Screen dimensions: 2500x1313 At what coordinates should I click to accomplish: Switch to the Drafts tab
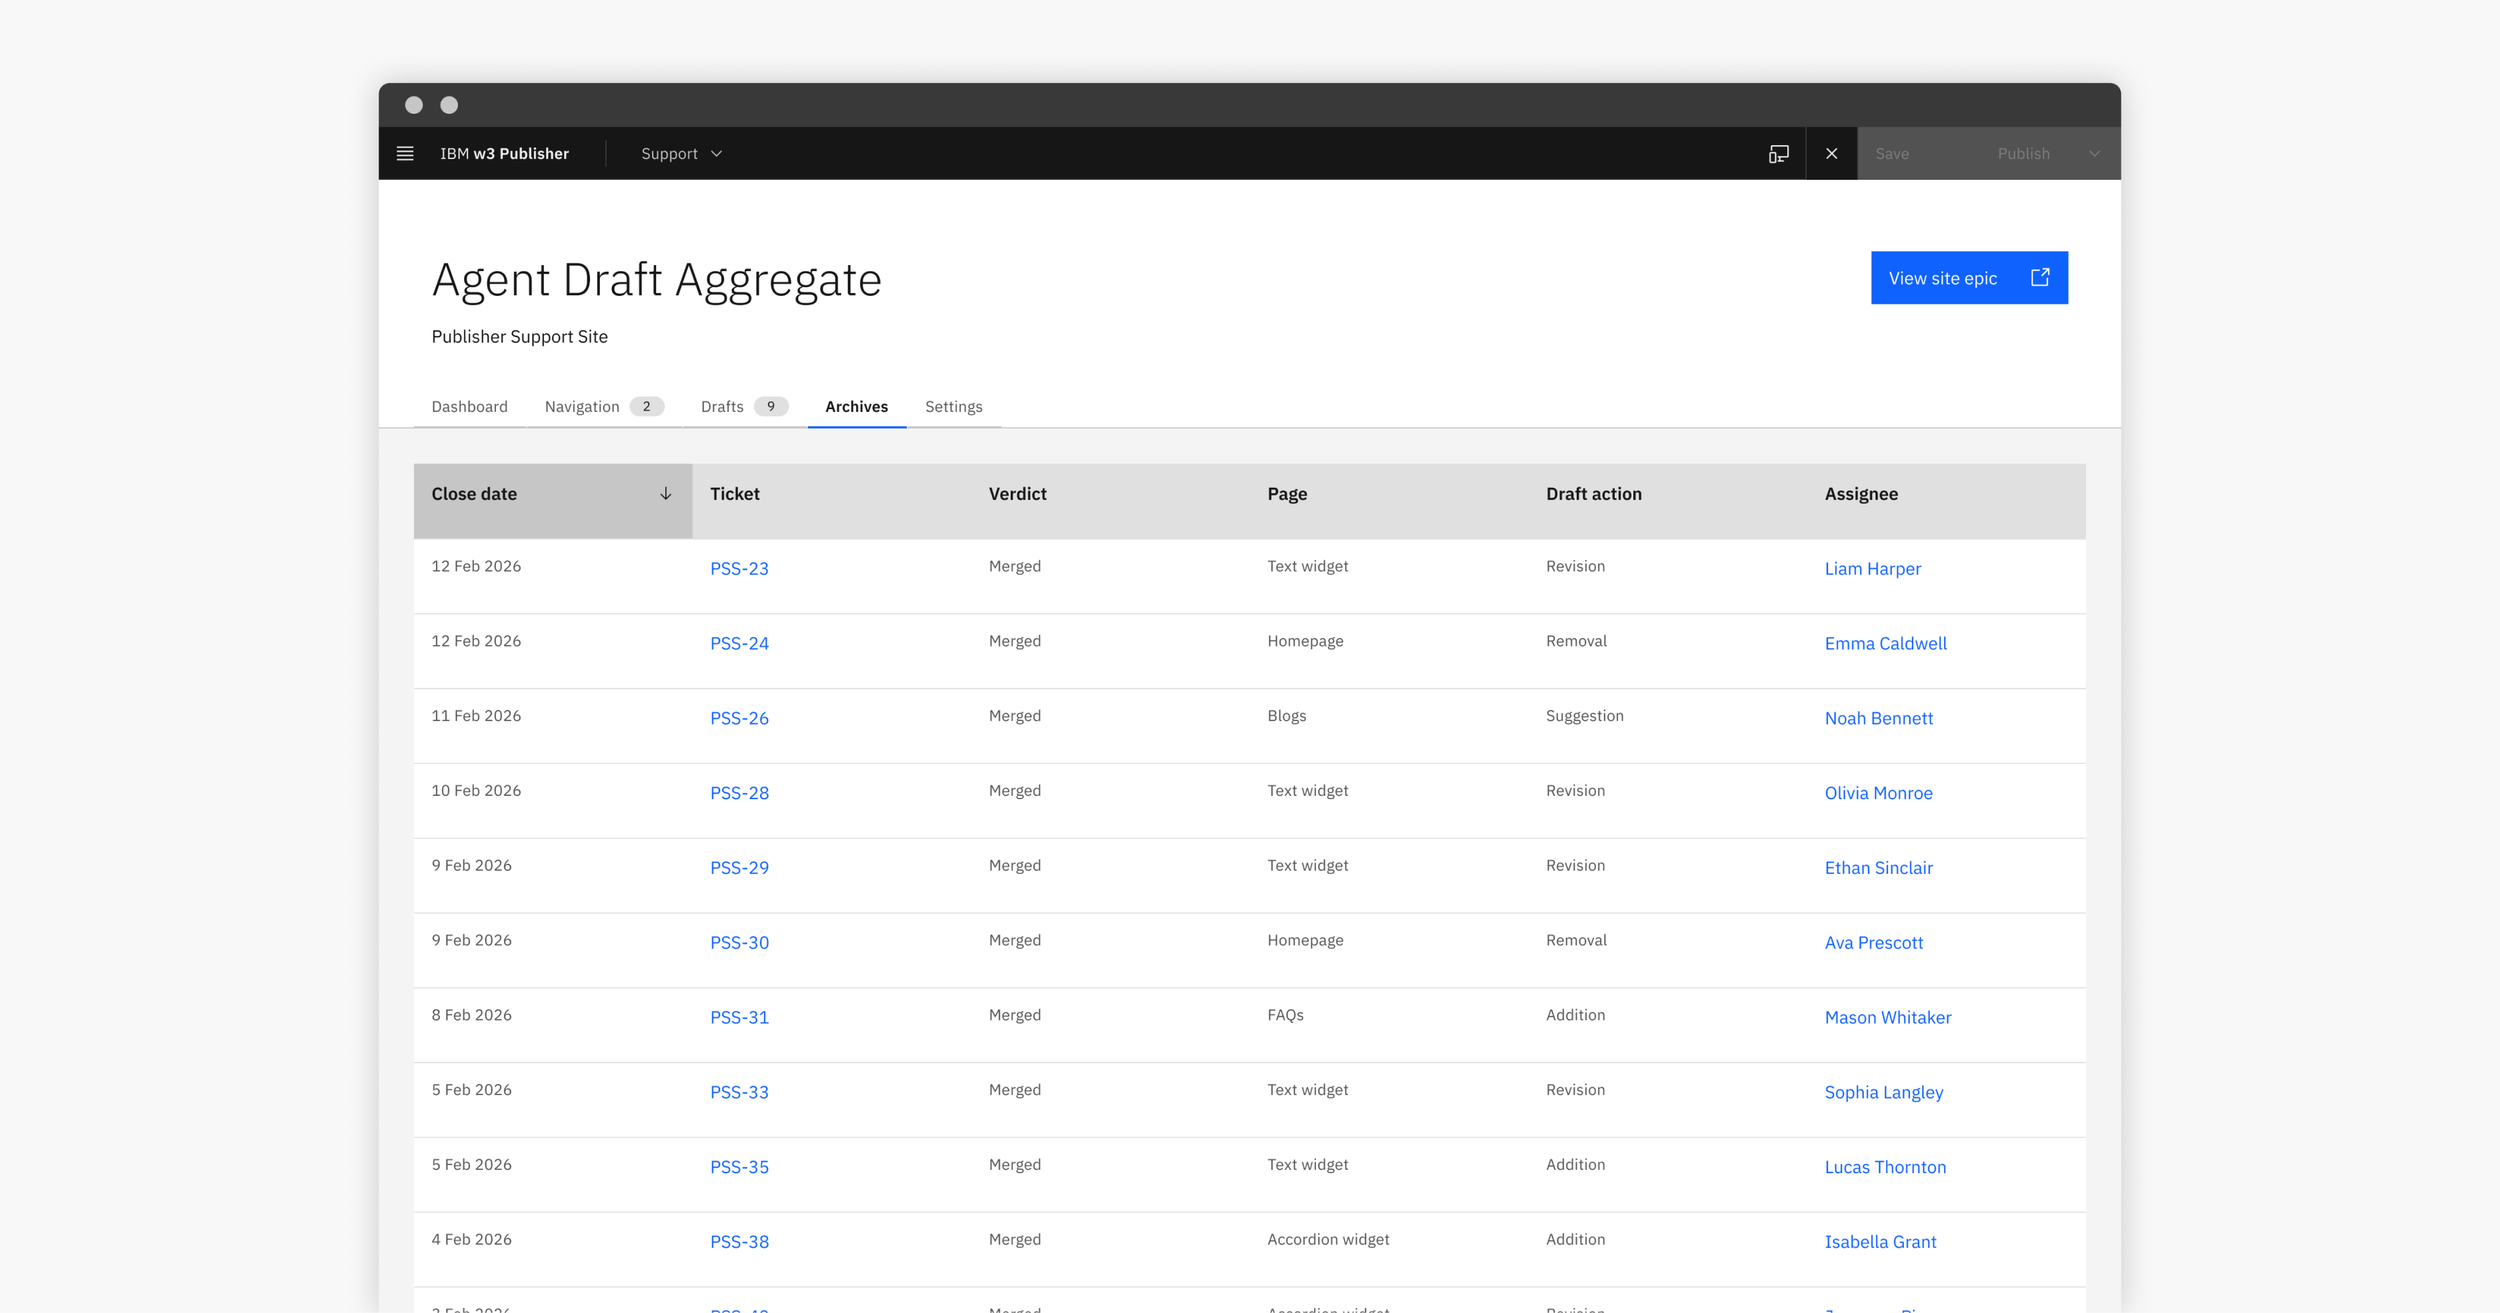744,406
